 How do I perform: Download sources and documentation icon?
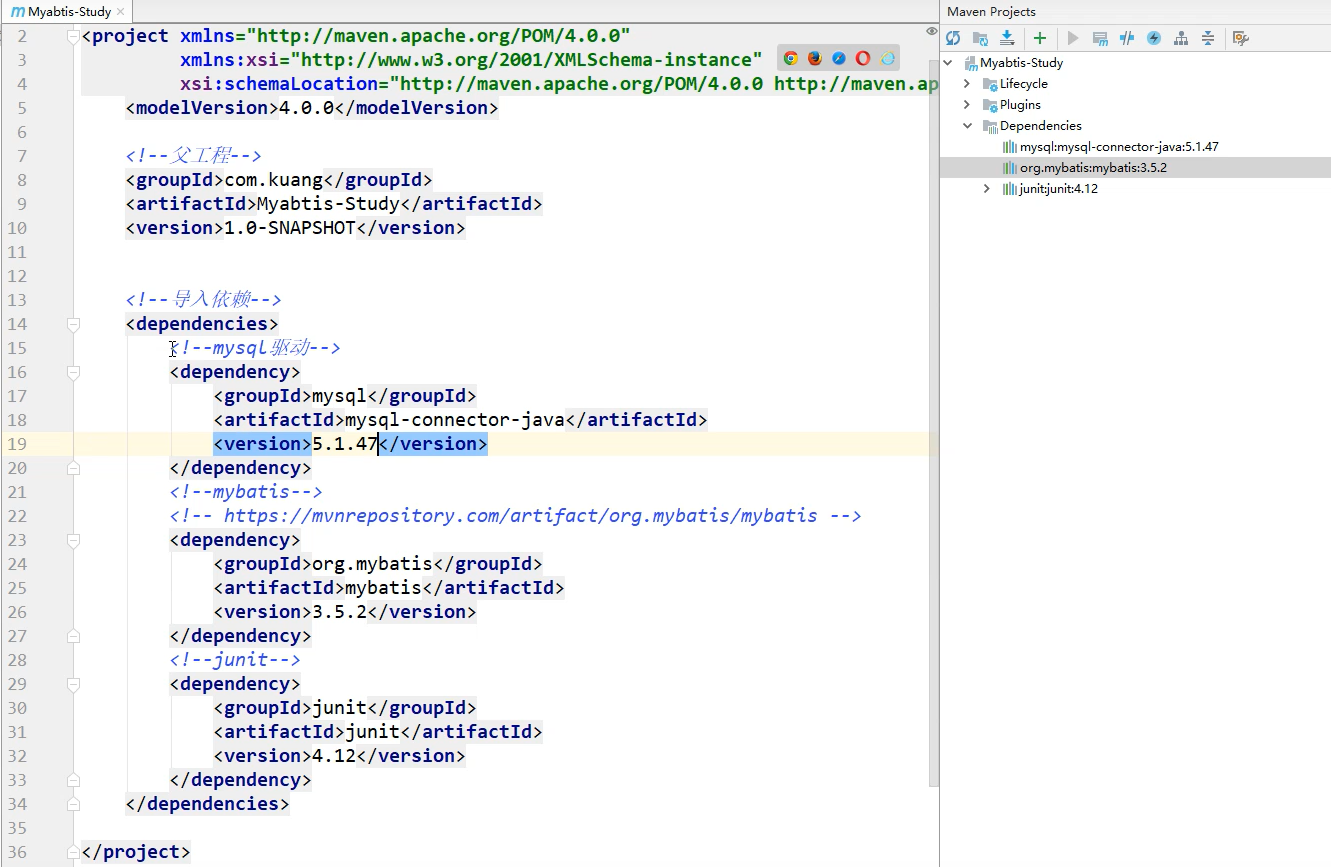(1007, 38)
